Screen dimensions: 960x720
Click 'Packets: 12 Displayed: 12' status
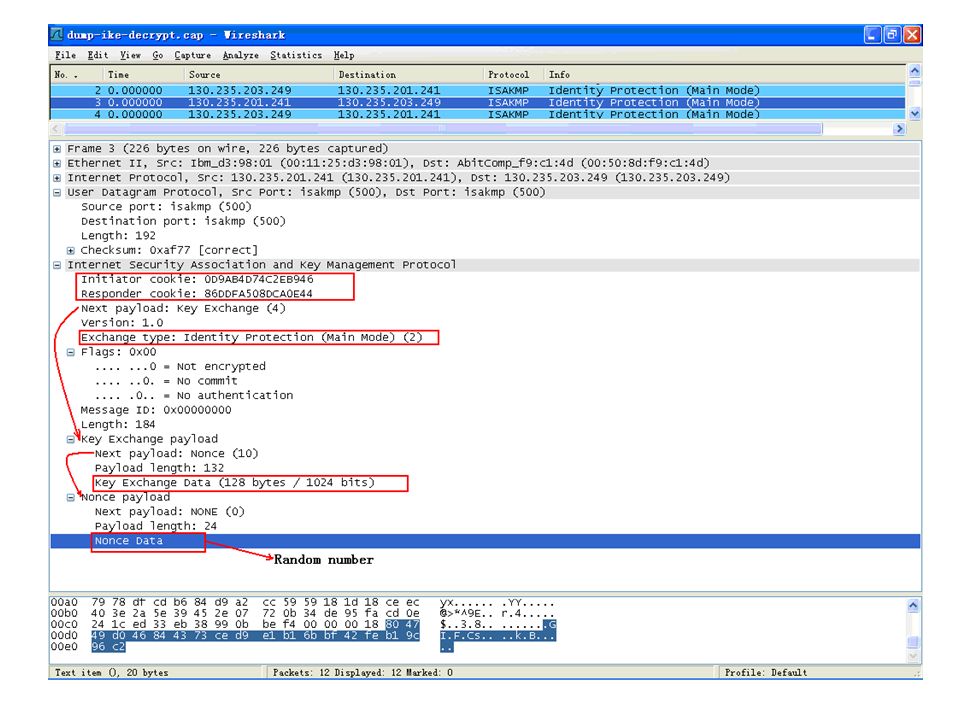tap(362, 673)
